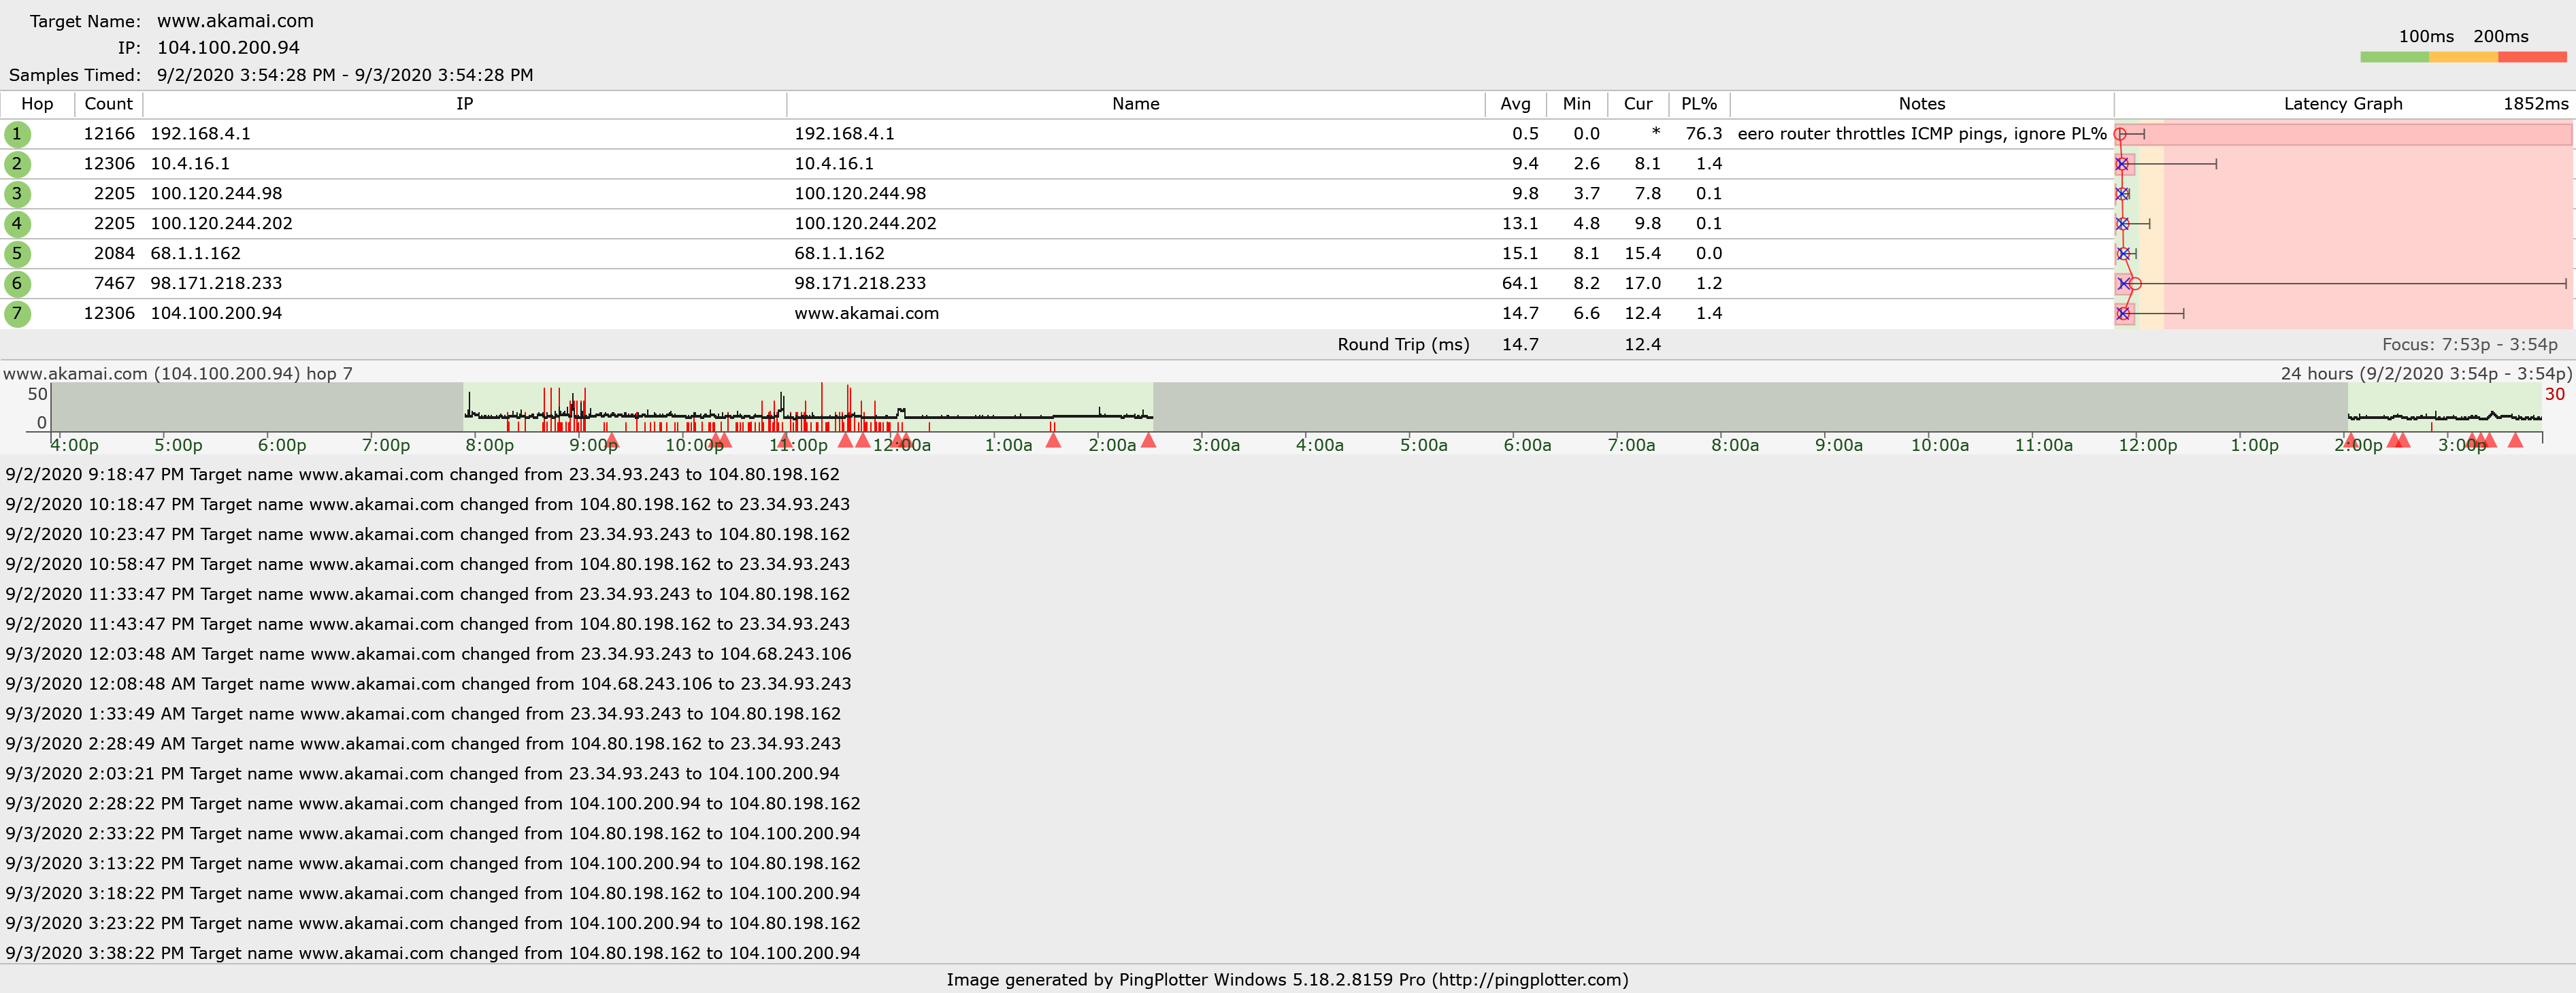Screen dimensions: 2576x993
Task: Click the Round Trip (ms) label
Action: (x=1403, y=345)
